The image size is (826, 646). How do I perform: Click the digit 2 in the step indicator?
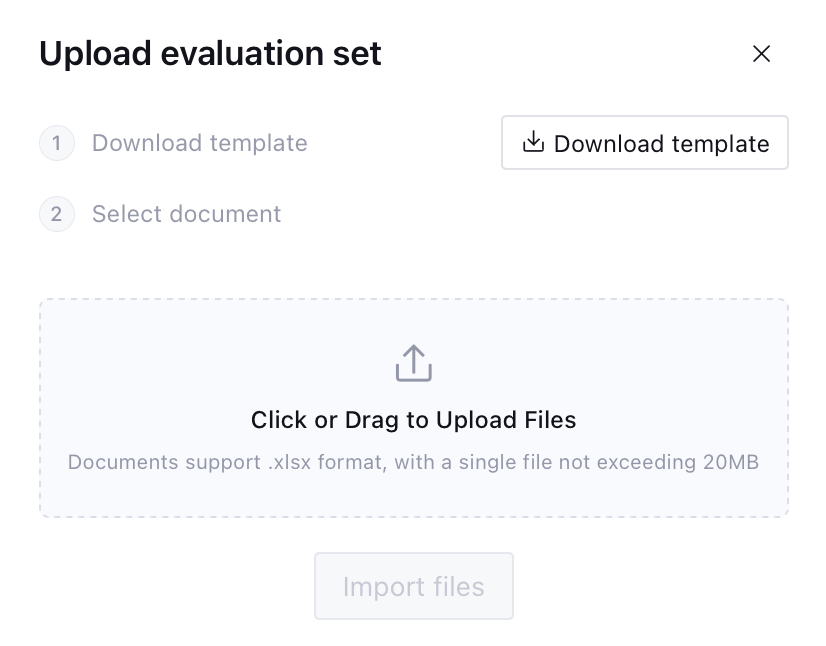click(57, 214)
